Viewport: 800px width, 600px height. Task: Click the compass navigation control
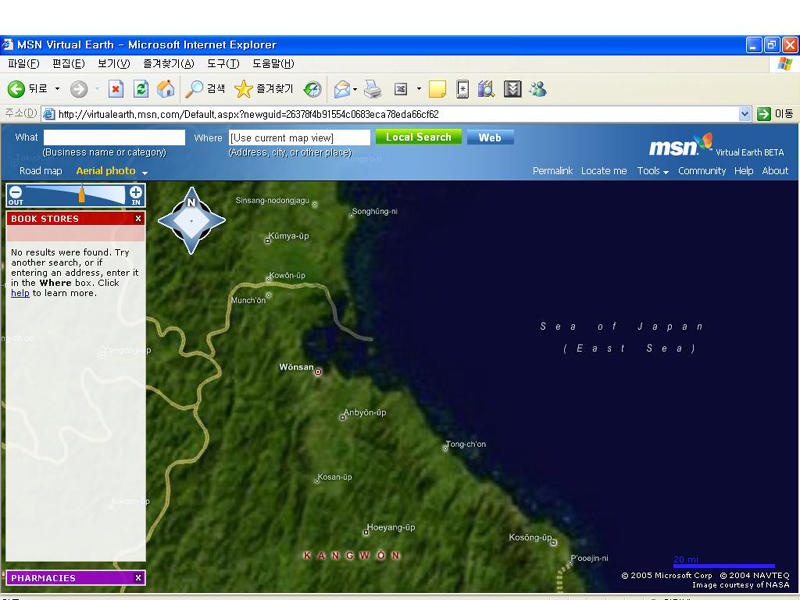(x=191, y=219)
